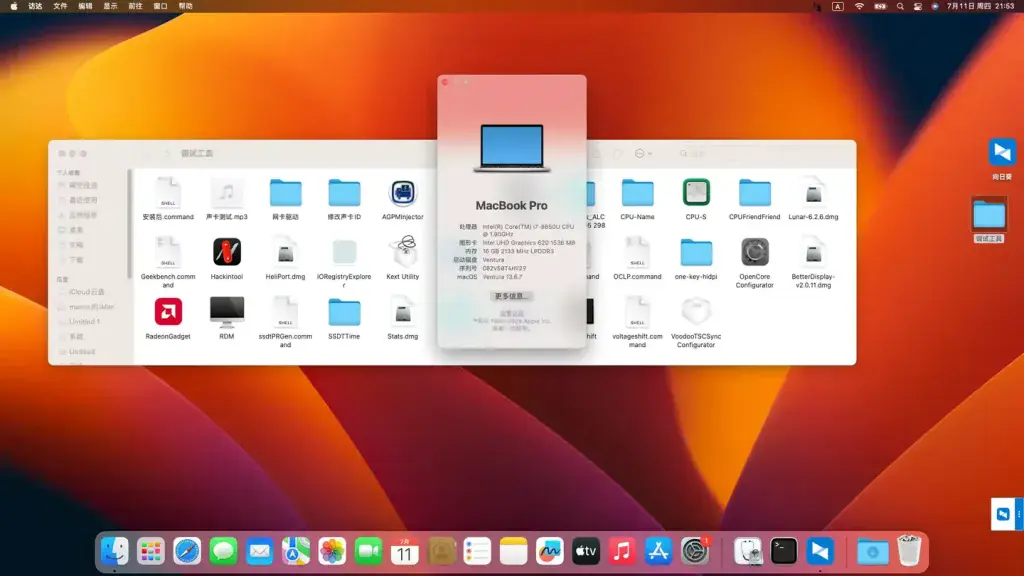Click 更多信息 button in About This Mac

(x=511, y=296)
